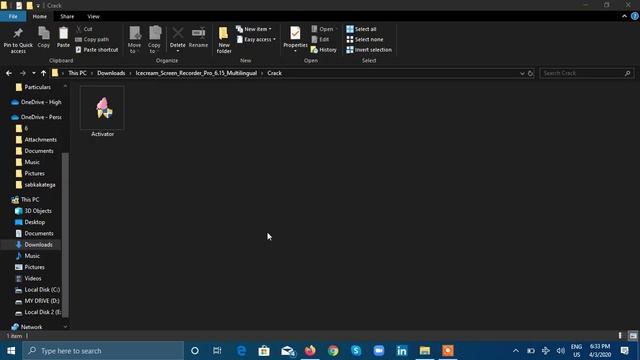
Task: Click Copy path in ribbon
Action: tap(92, 39)
